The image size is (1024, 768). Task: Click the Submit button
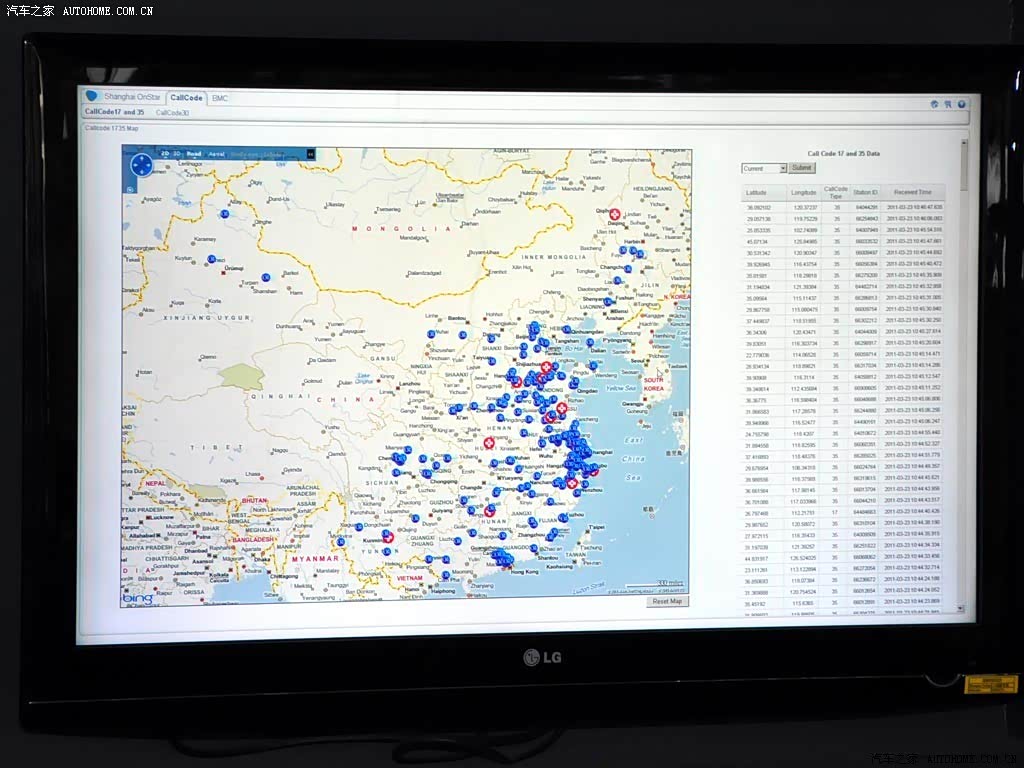[x=801, y=168]
